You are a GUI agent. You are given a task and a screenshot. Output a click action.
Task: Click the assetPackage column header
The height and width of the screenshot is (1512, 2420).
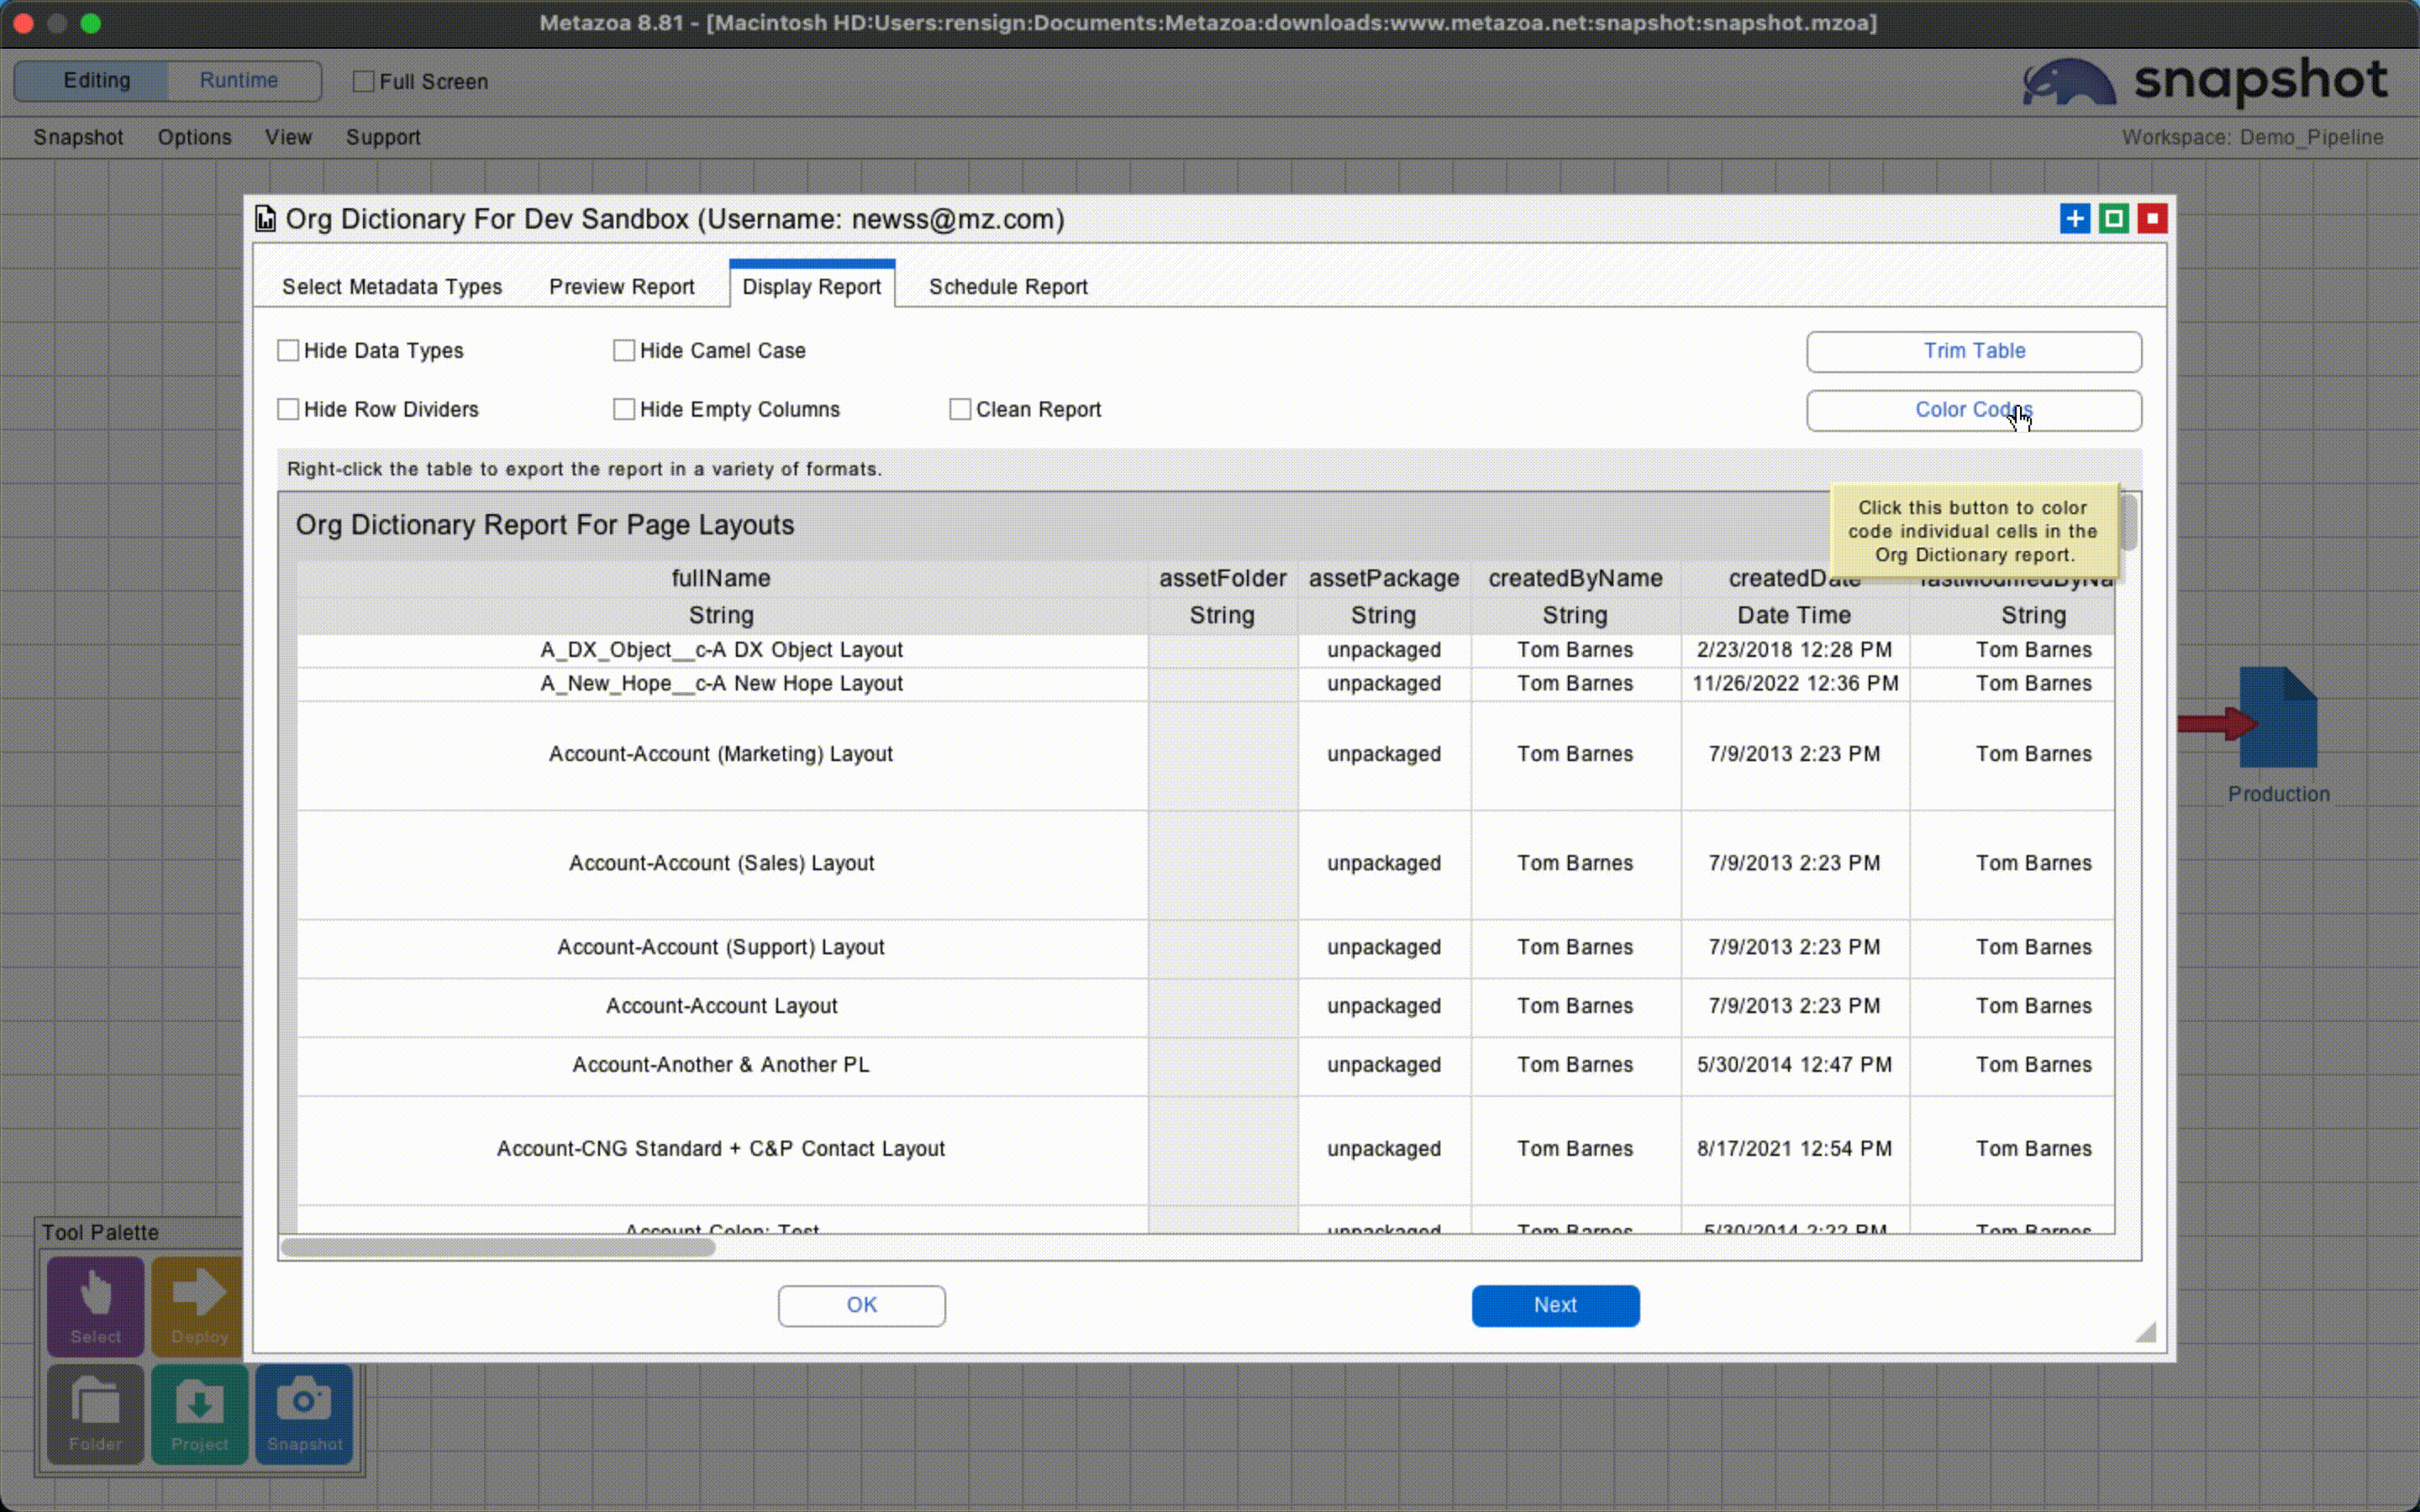coord(1384,578)
